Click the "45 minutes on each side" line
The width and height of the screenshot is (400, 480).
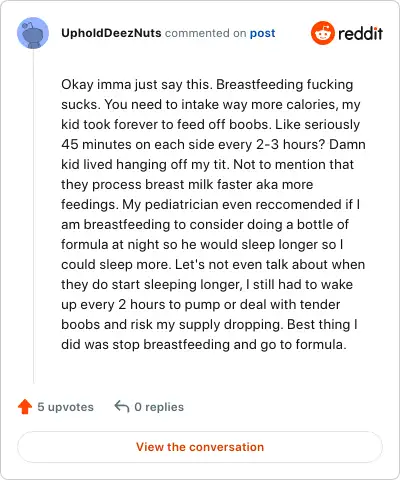(213, 145)
